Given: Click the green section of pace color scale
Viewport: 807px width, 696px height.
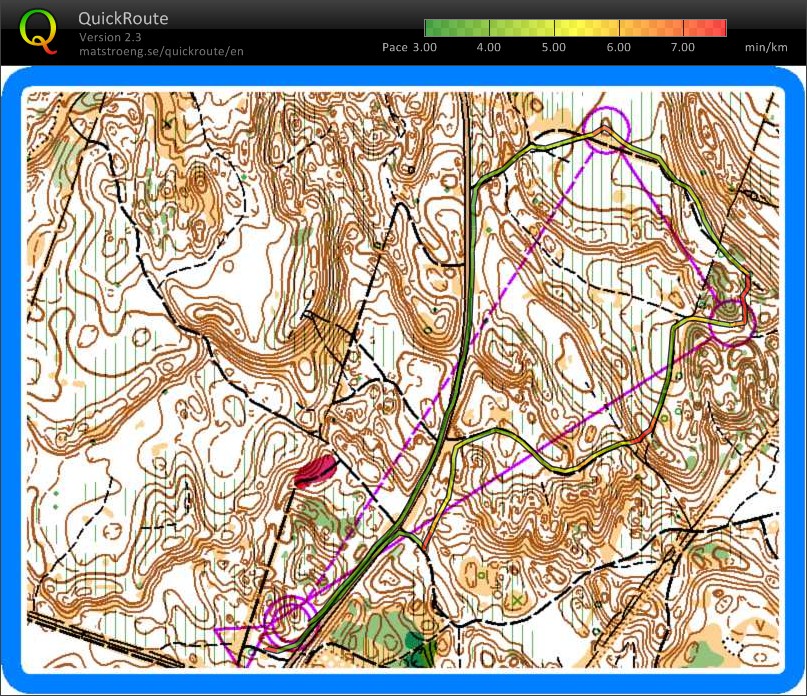Looking at the screenshot, I should [x=457, y=28].
